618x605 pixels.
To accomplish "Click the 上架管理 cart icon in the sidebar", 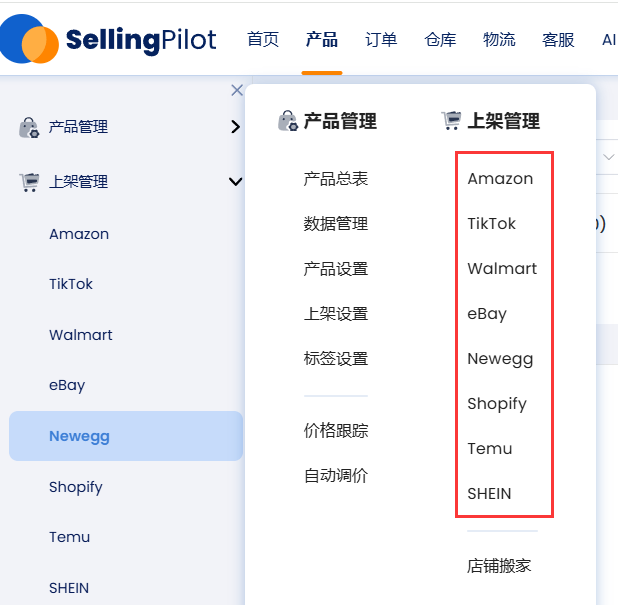I will pos(30,182).
